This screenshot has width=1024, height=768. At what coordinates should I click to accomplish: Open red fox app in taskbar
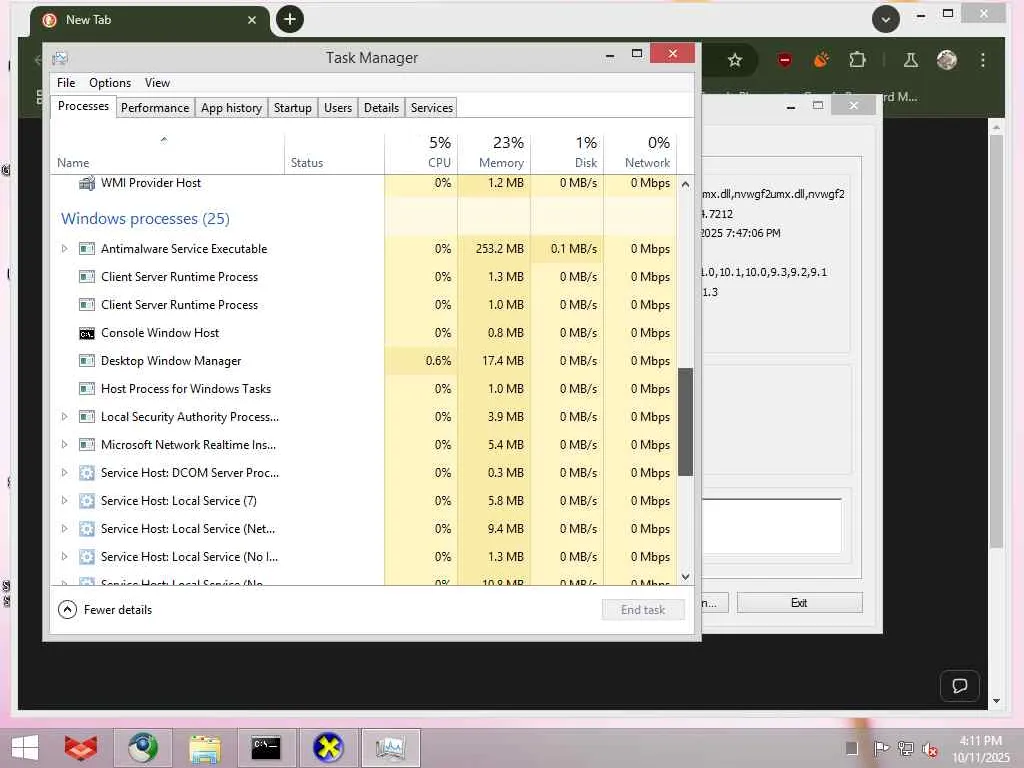(x=81, y=748)
